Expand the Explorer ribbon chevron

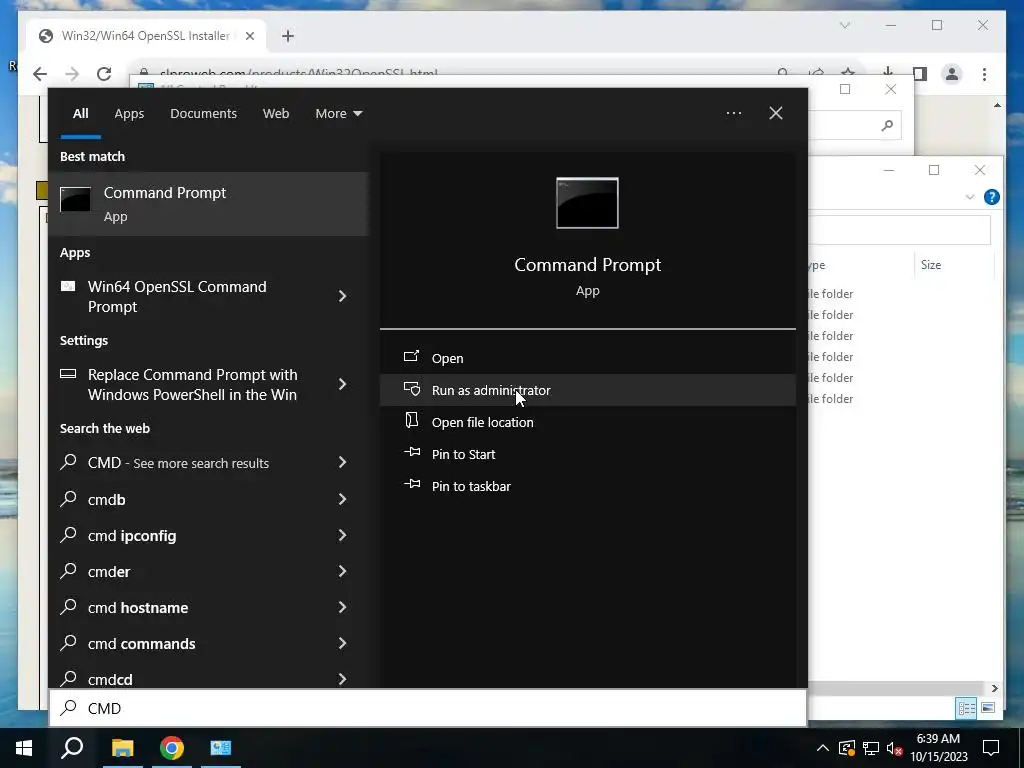pos(970,197)
